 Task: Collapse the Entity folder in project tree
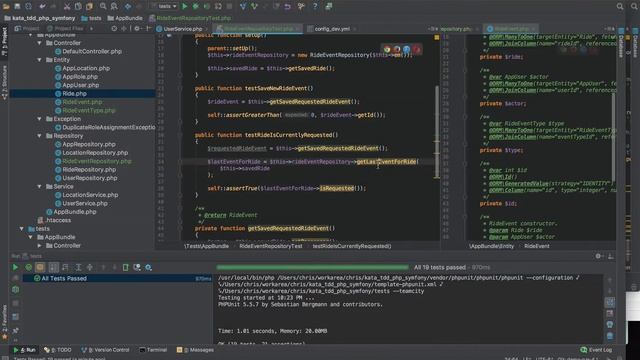pos(40,60)
